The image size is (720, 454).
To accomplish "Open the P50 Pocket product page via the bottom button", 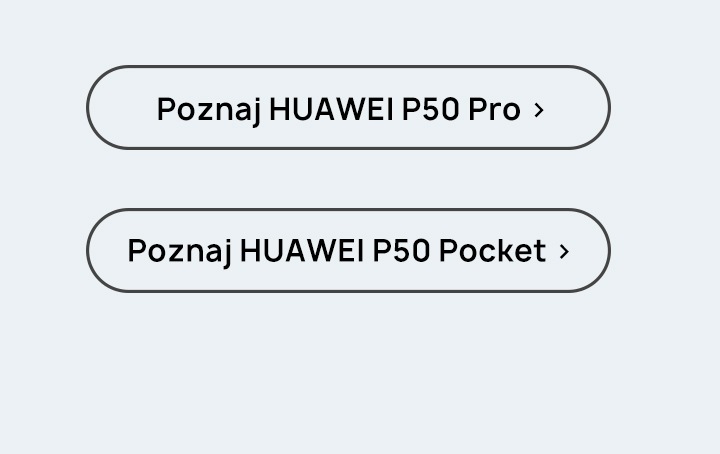I will pyautogui.click(x=348, y=251).
